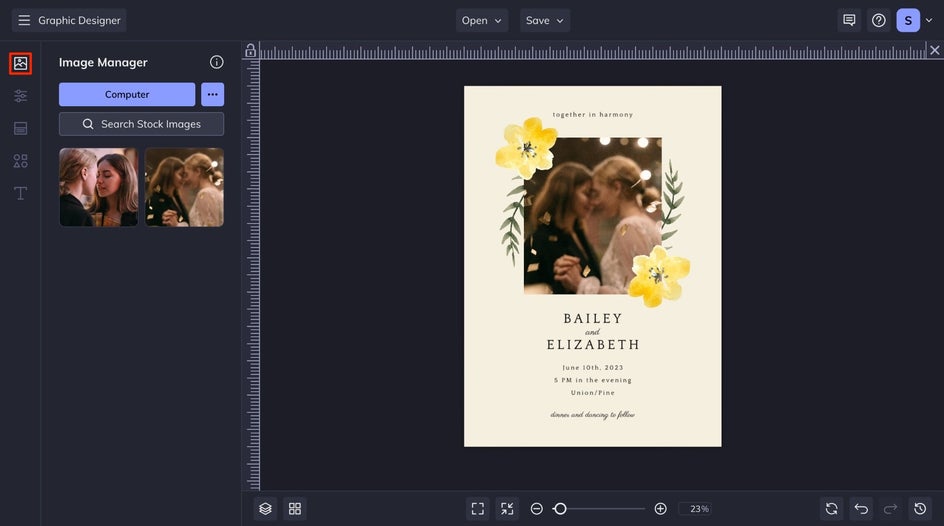Select the couple photo on invitation
944x526 pixels.
tap(593, 216)
